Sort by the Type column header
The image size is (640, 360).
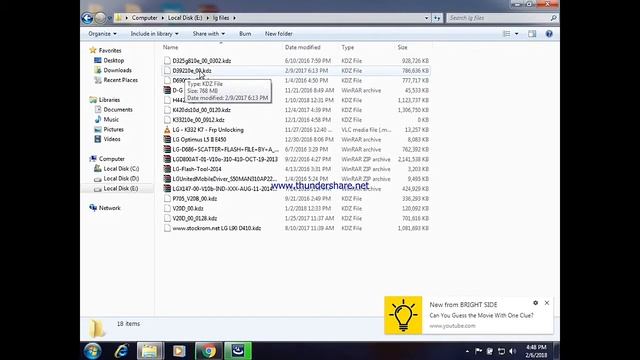(x=348, y=47)
